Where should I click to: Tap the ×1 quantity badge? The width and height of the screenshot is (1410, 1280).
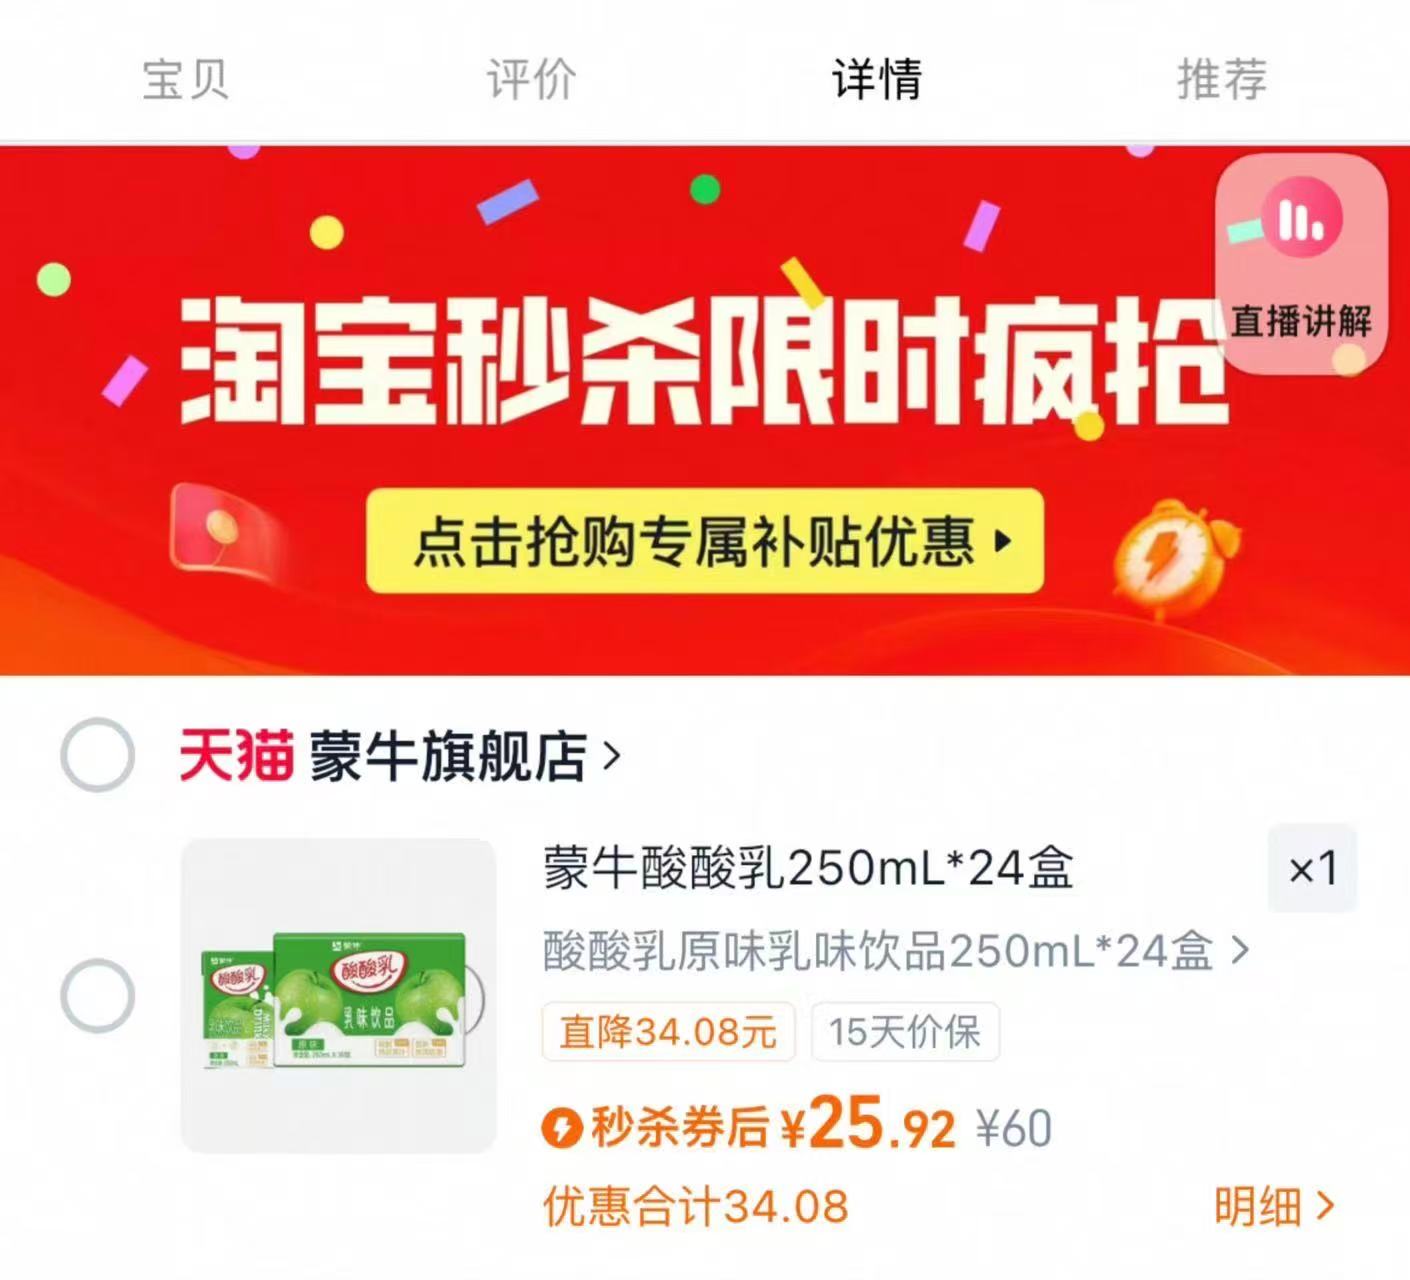(x=1312, y=868)
